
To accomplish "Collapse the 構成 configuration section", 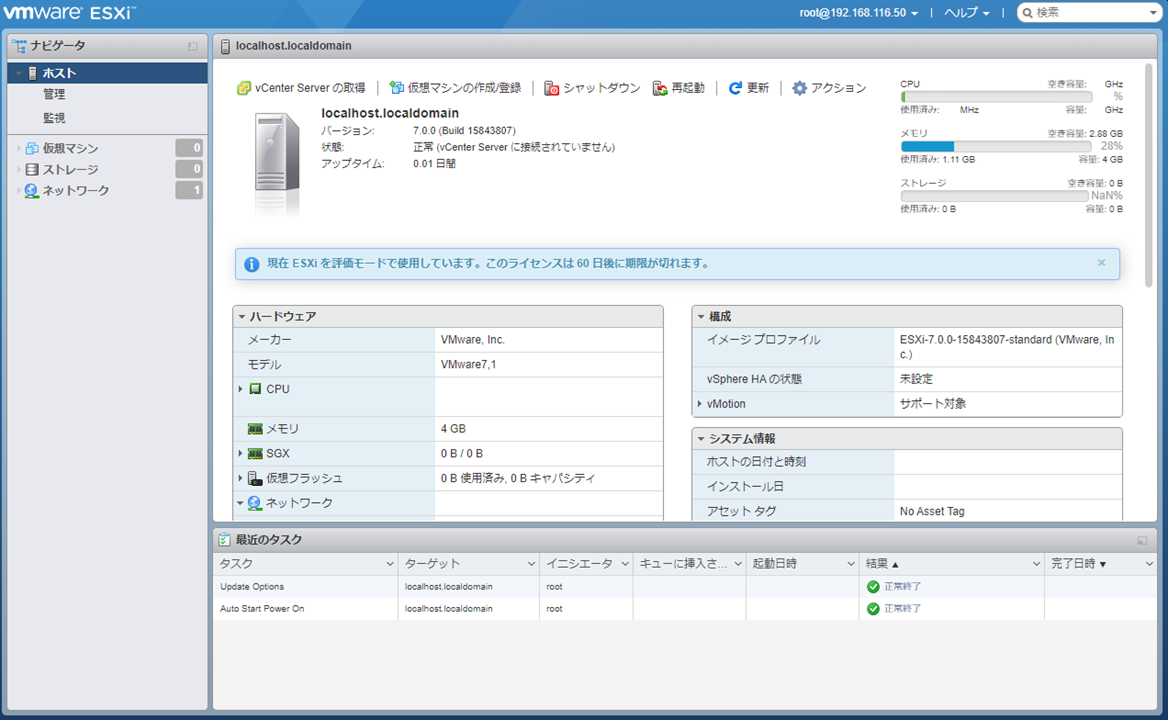I will click(x=700, y=316).
